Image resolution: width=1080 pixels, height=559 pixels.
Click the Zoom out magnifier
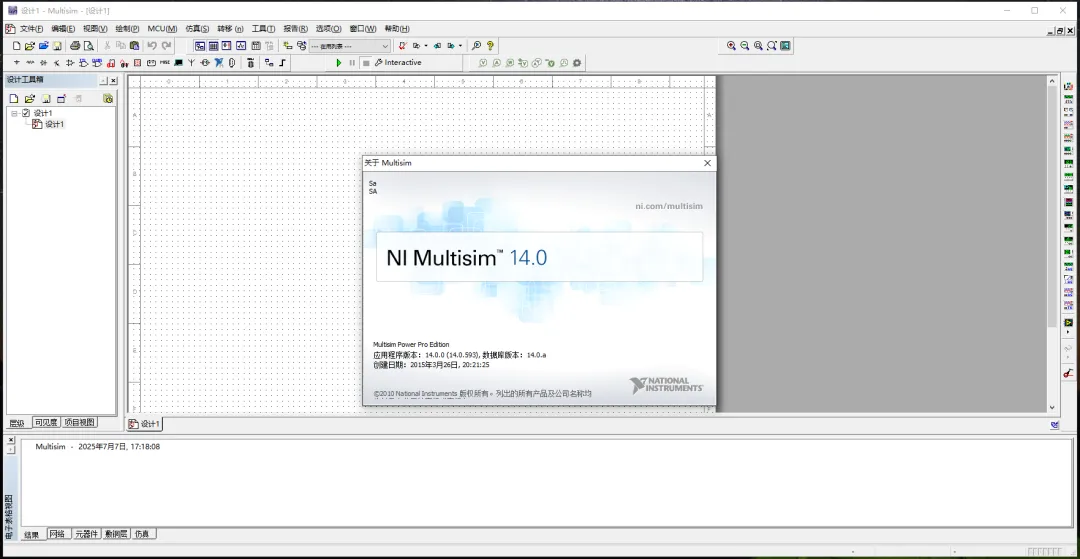[745, 46]
